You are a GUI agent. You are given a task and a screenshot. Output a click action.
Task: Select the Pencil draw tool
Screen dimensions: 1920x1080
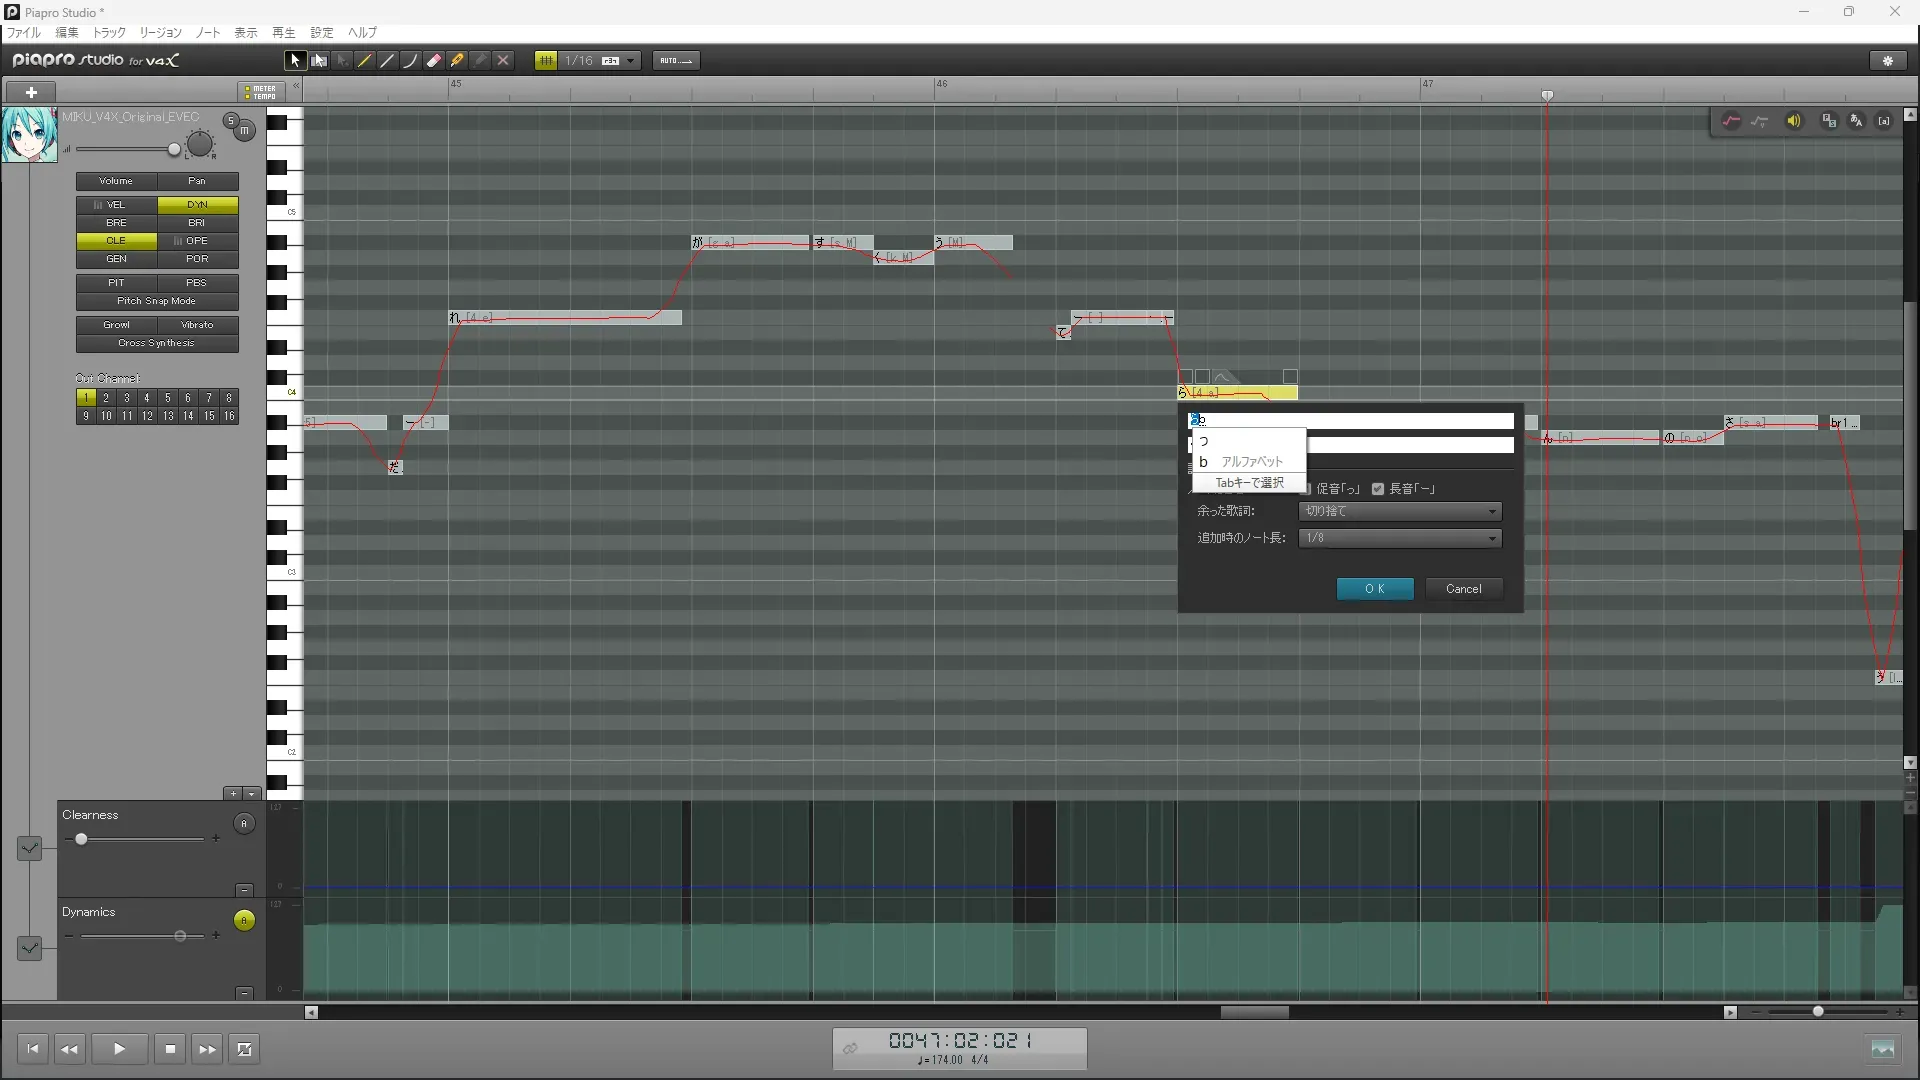[x=365, y=61]
